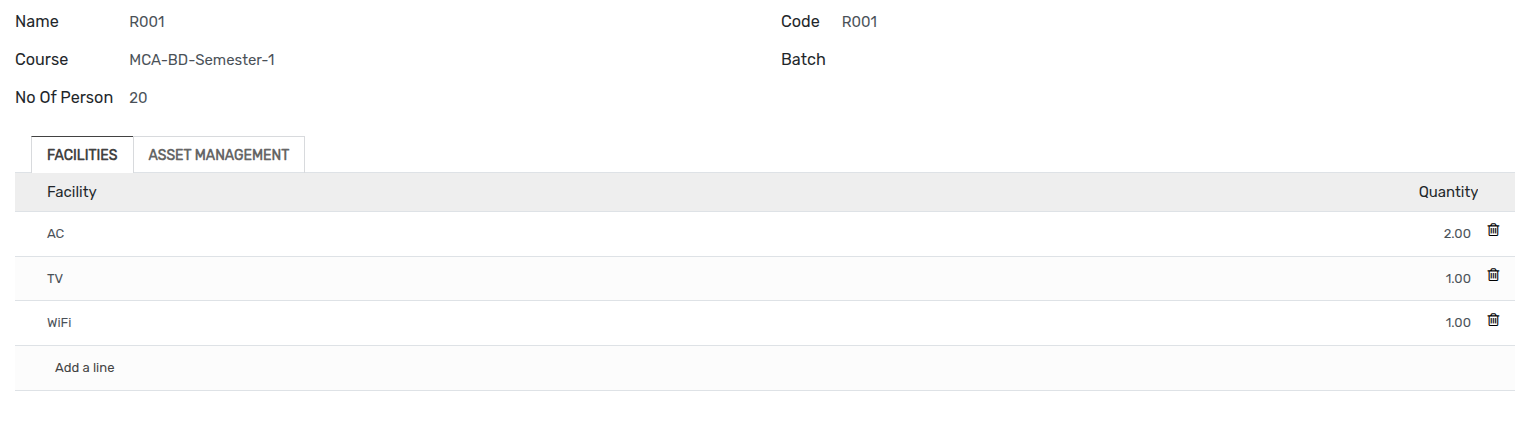Screen dimensions: 1519x424
Task: Edit the Name field R001
Action: pyautogui.click(x=147, y=22)
